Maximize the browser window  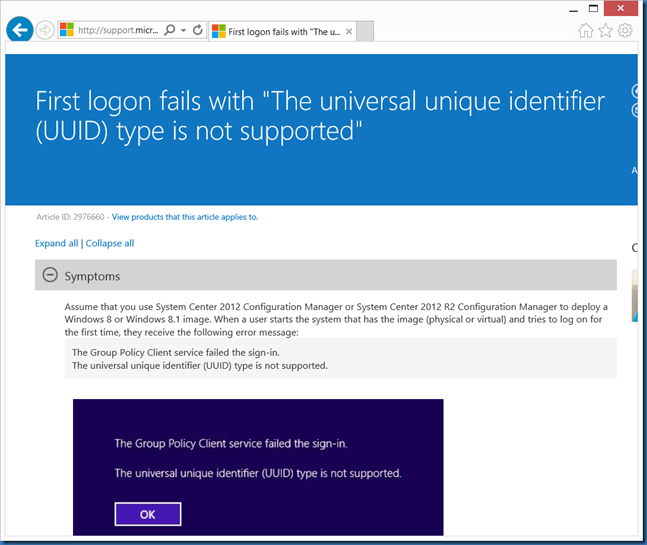[x=593, y=9]
